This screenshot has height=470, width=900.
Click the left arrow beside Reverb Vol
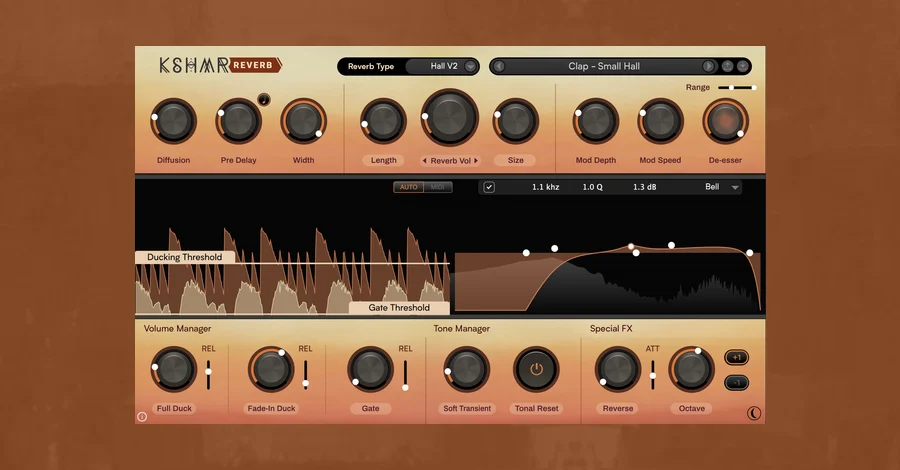(424, 161)
